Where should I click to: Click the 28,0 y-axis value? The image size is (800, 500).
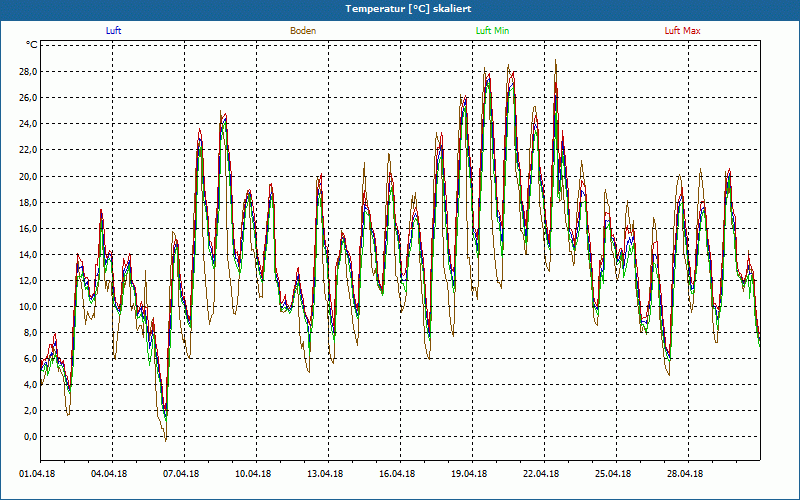coord(28,71)
